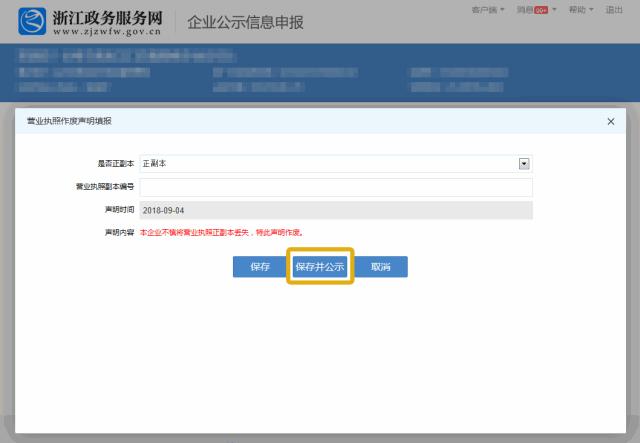The image size is (640, 443).
Task: Click the 企业公示信息申报 heading
Action: 245,22
